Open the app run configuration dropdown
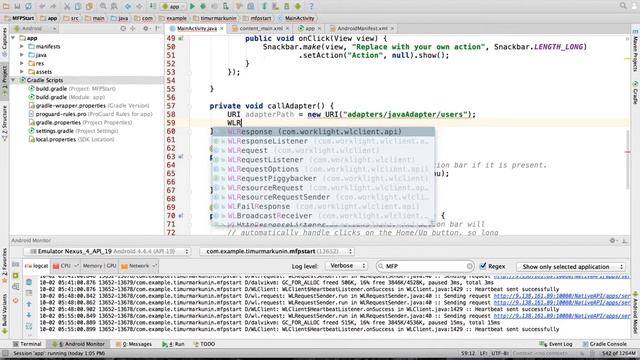Screen dimensions: 640x360 point(173,7)
